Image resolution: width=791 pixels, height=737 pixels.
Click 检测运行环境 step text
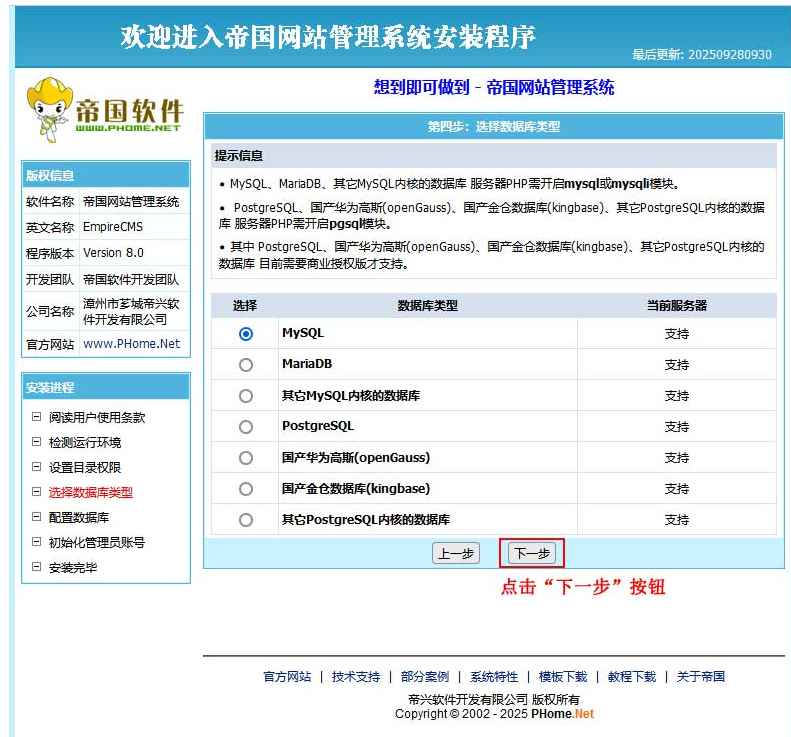[x=85, y=442]
